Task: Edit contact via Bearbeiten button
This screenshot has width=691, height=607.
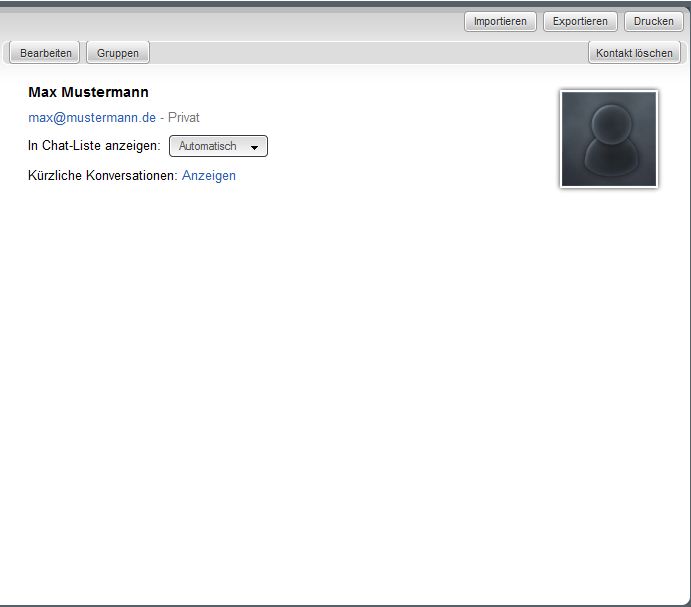Action: [x=45, y=53]
